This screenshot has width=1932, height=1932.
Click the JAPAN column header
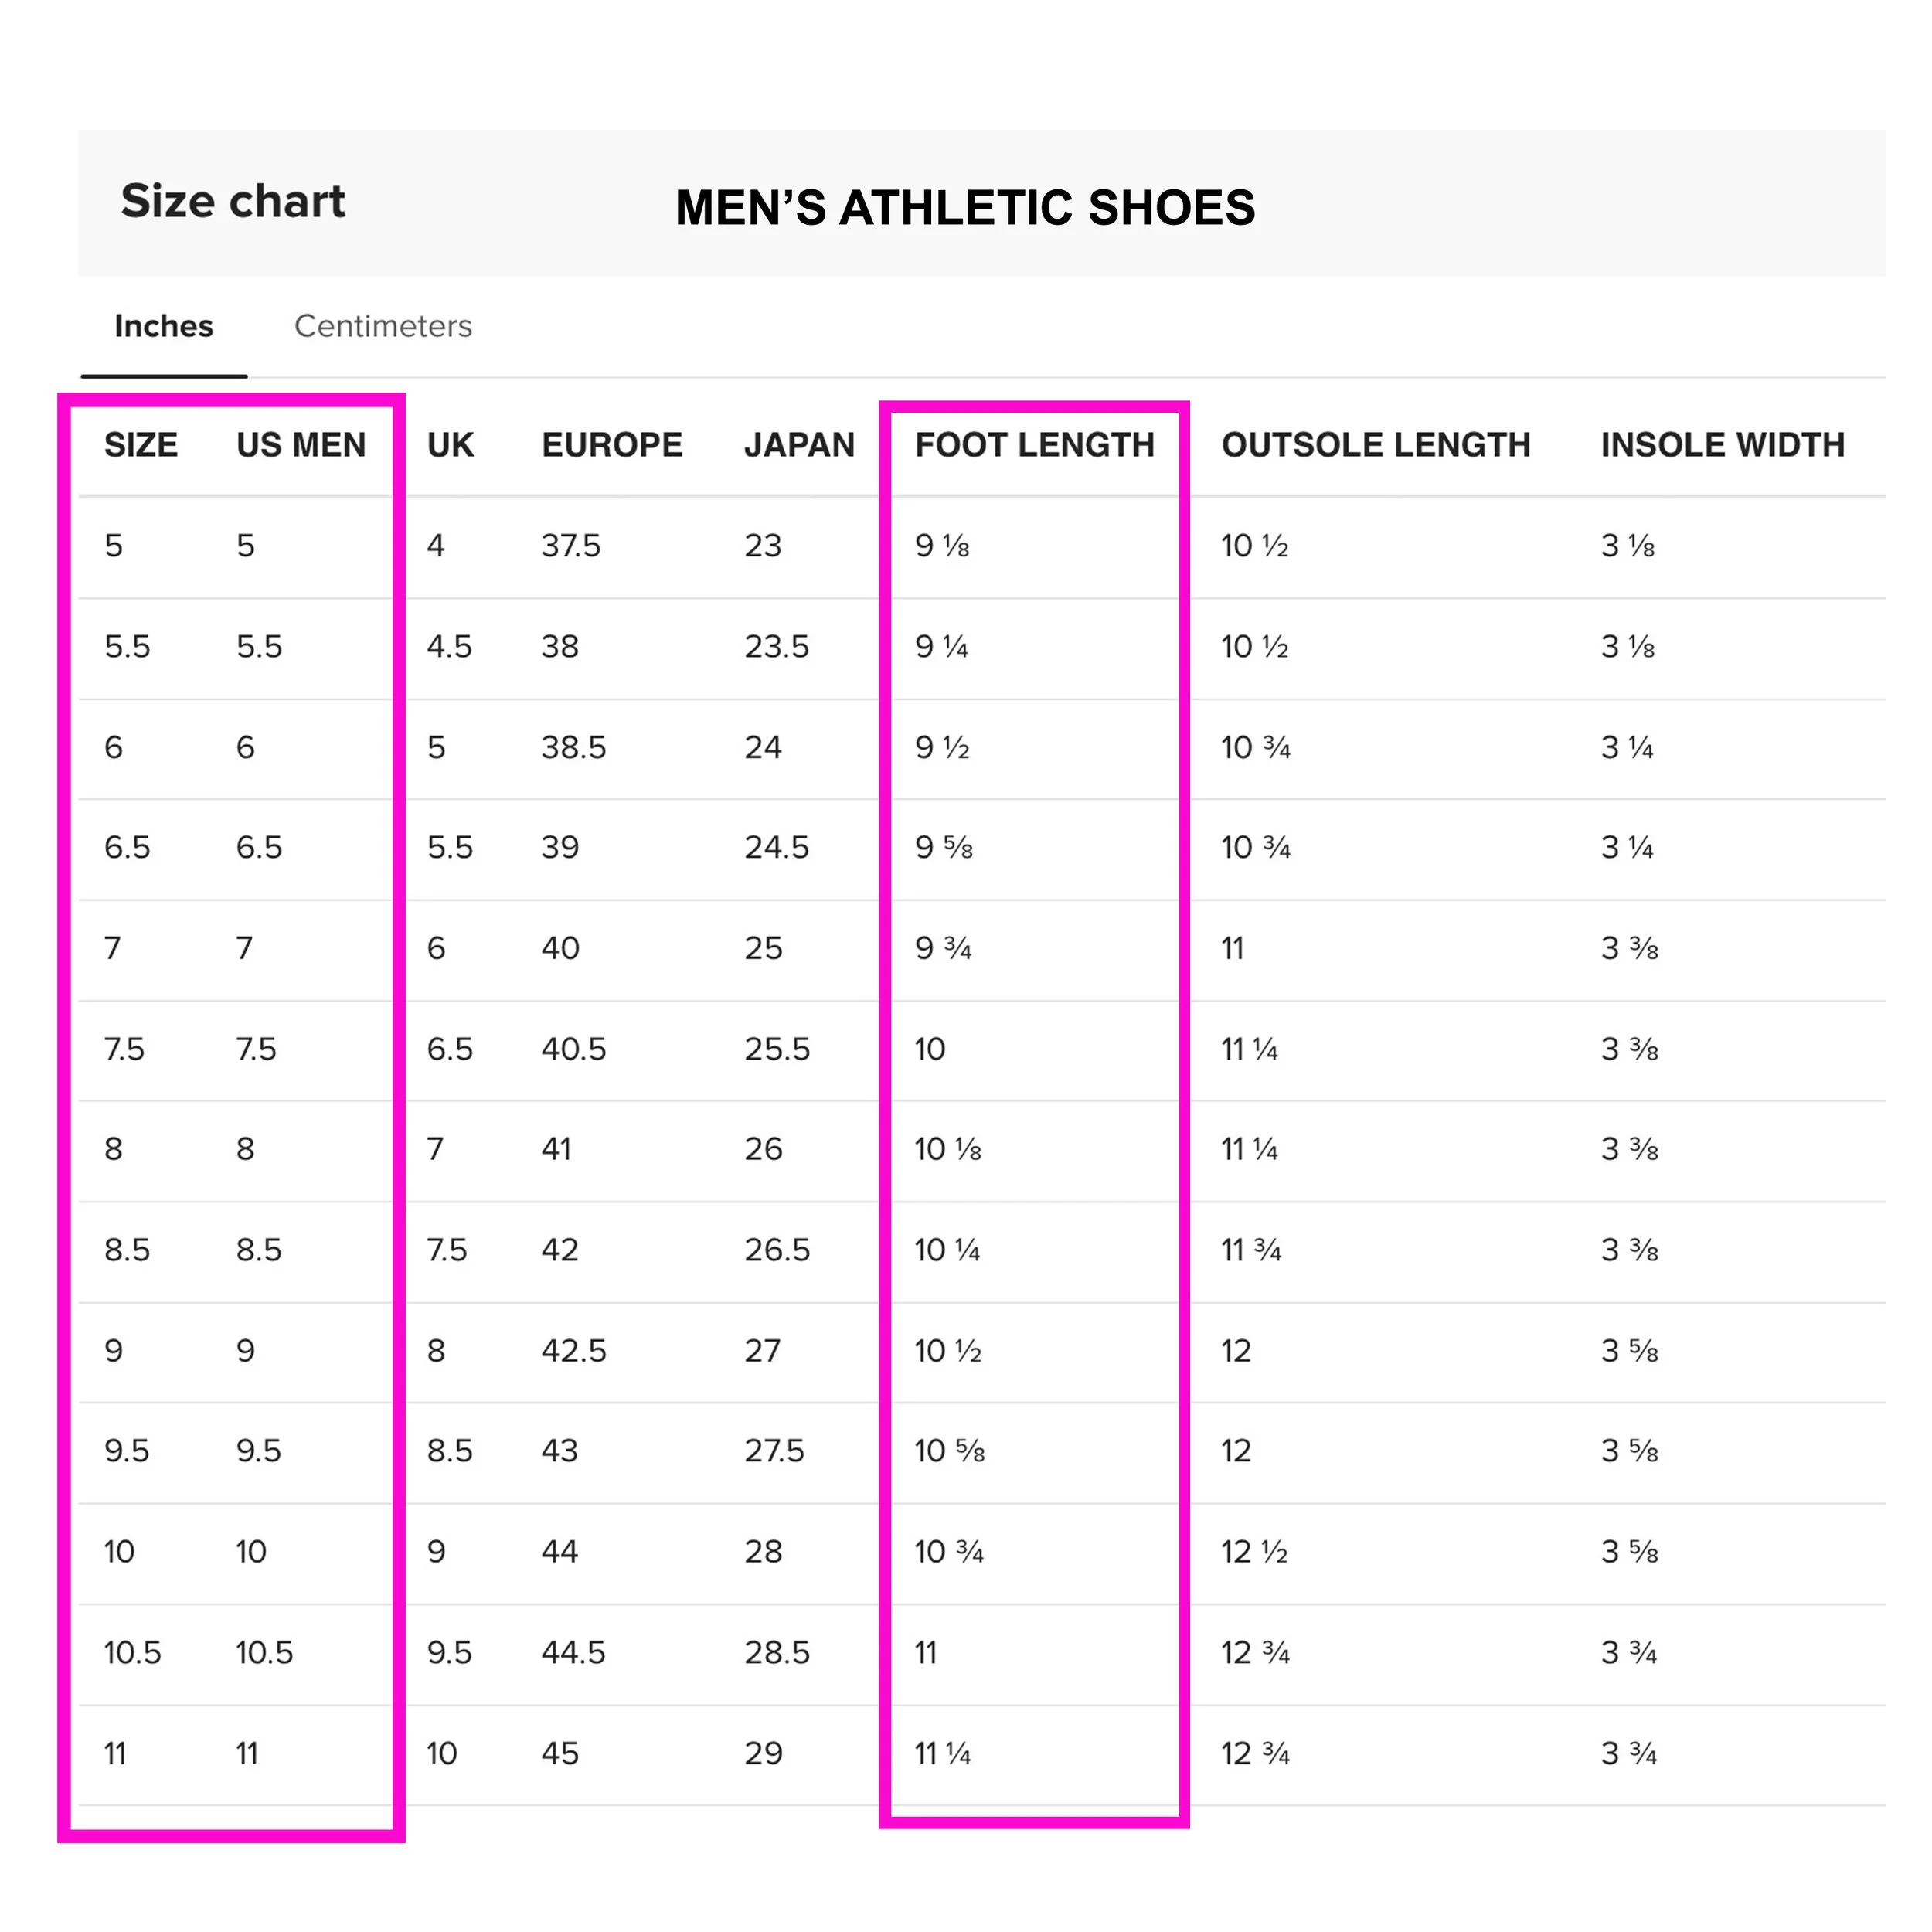click(799, 445)
